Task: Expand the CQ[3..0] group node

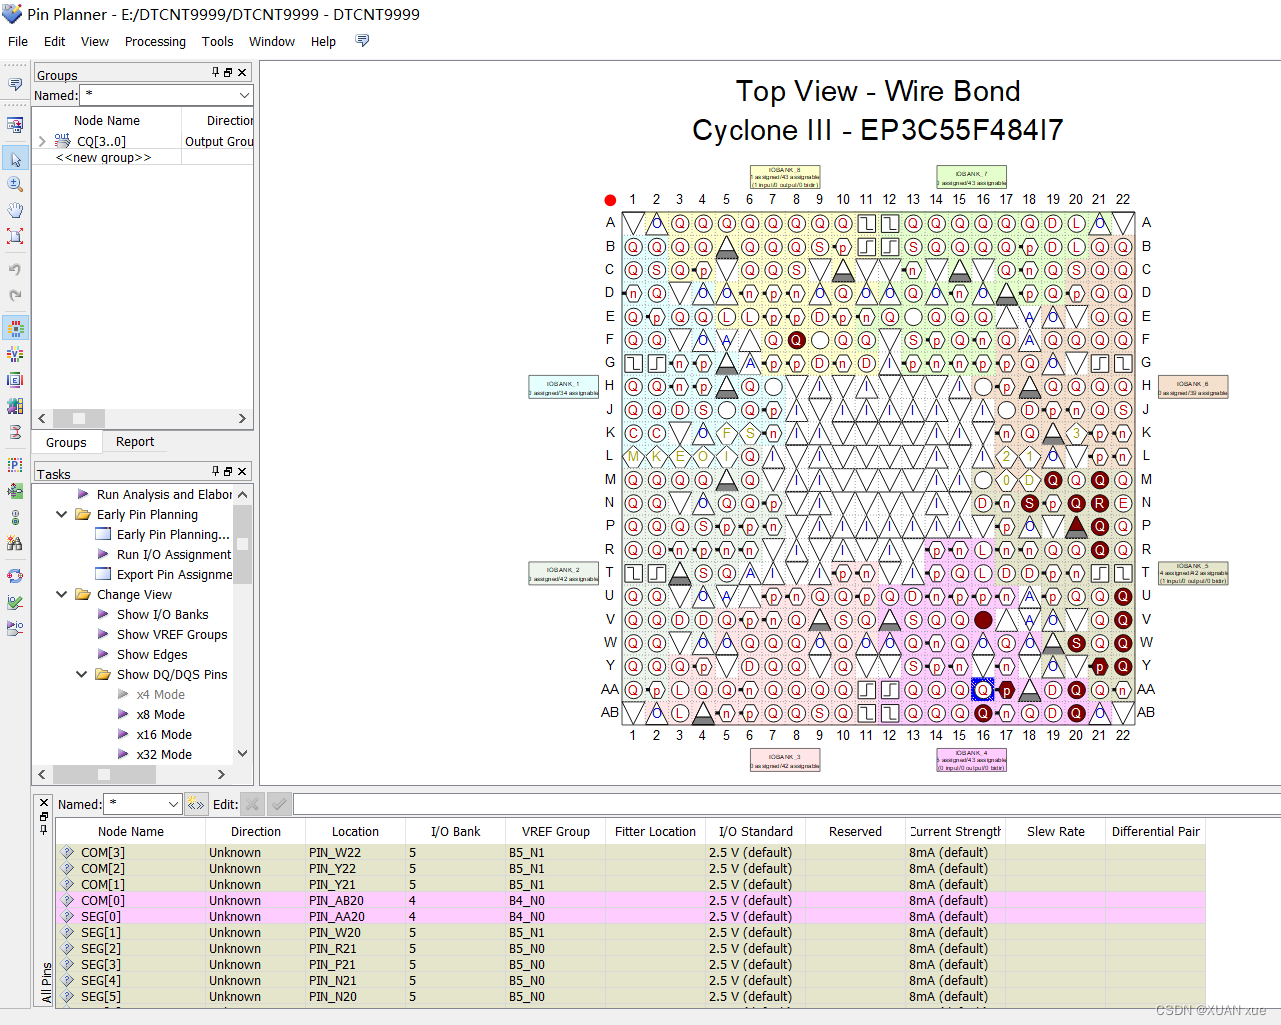Action: click(42, 141)
